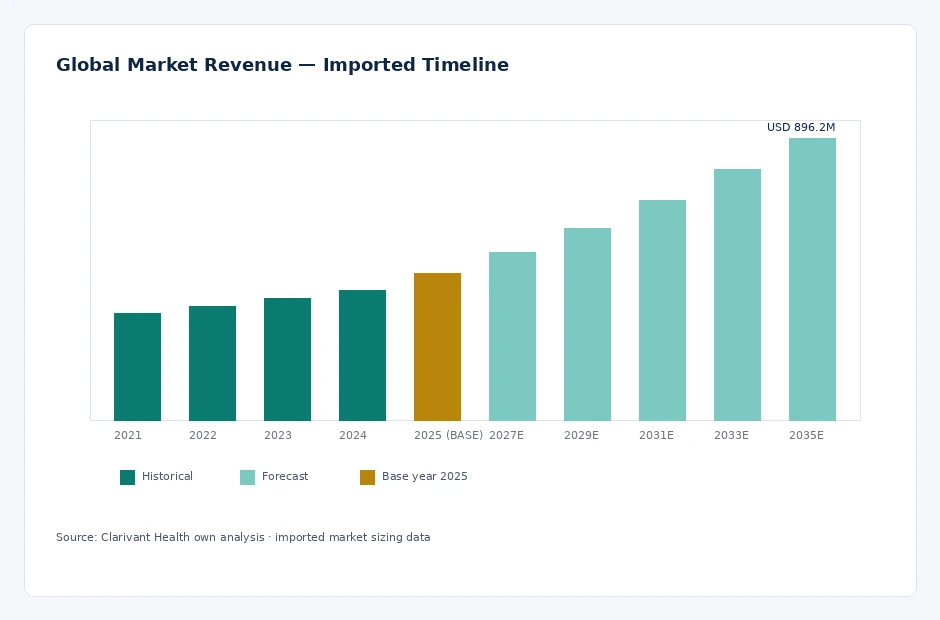Select the golden 2025 base year bar

click(437, 347)
